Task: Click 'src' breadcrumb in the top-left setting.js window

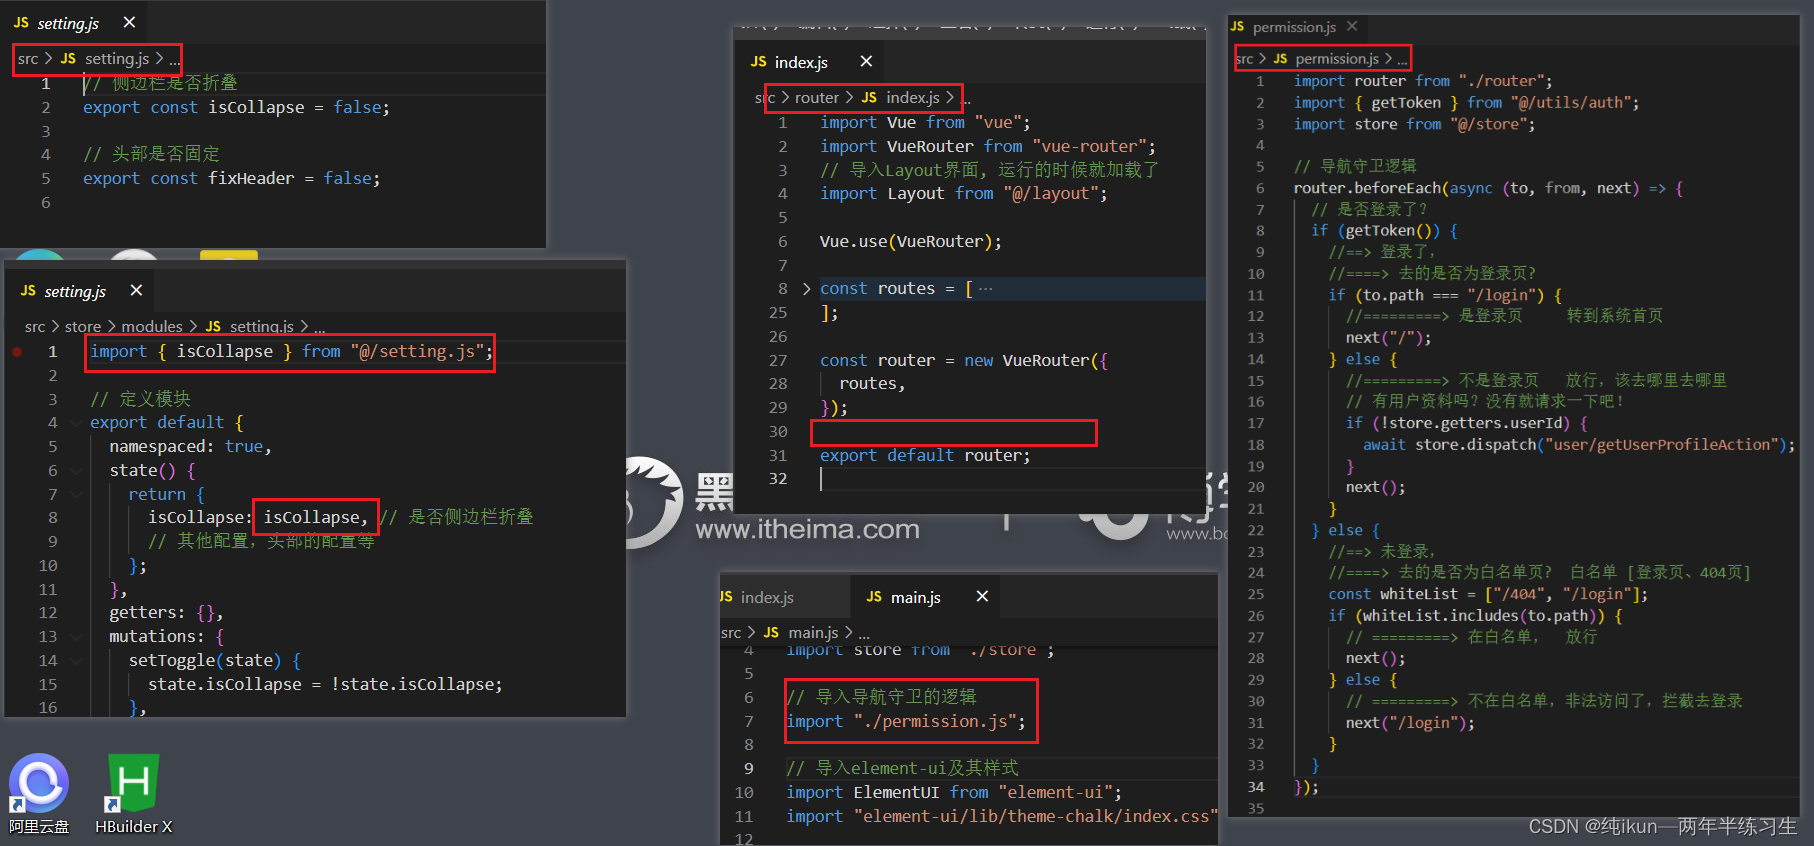Action: [x=28, y=59]
